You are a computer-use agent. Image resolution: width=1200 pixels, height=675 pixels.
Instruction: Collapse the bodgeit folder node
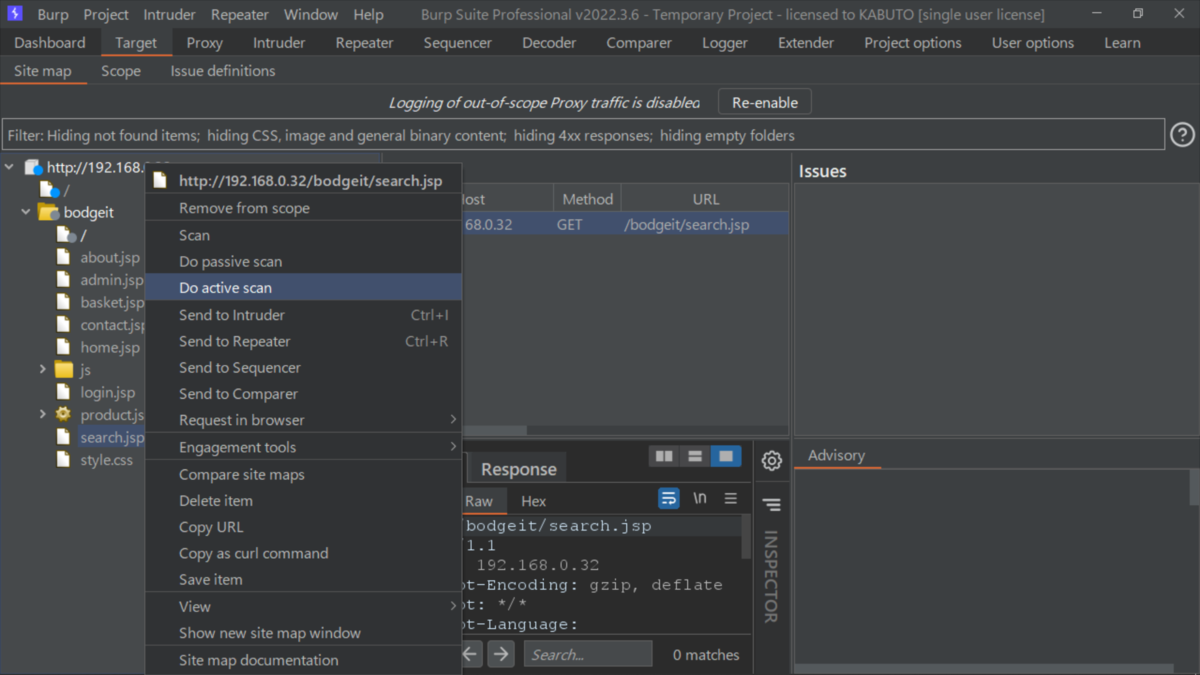pyautogui.click(x=26, y=212)
